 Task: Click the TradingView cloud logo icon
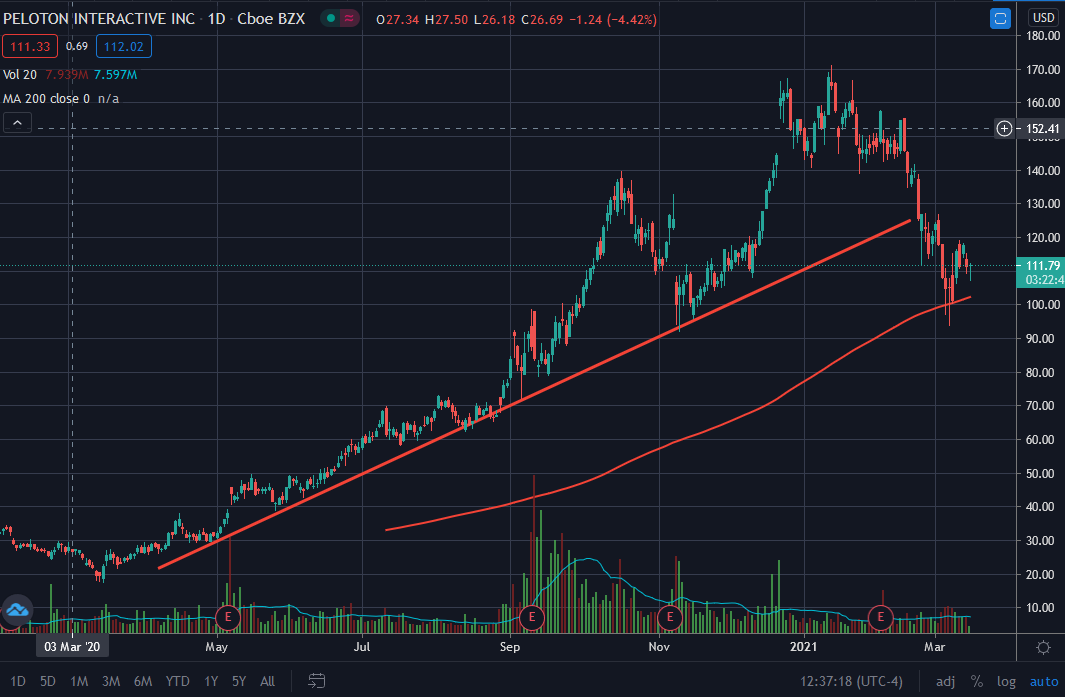pos(17,609)
